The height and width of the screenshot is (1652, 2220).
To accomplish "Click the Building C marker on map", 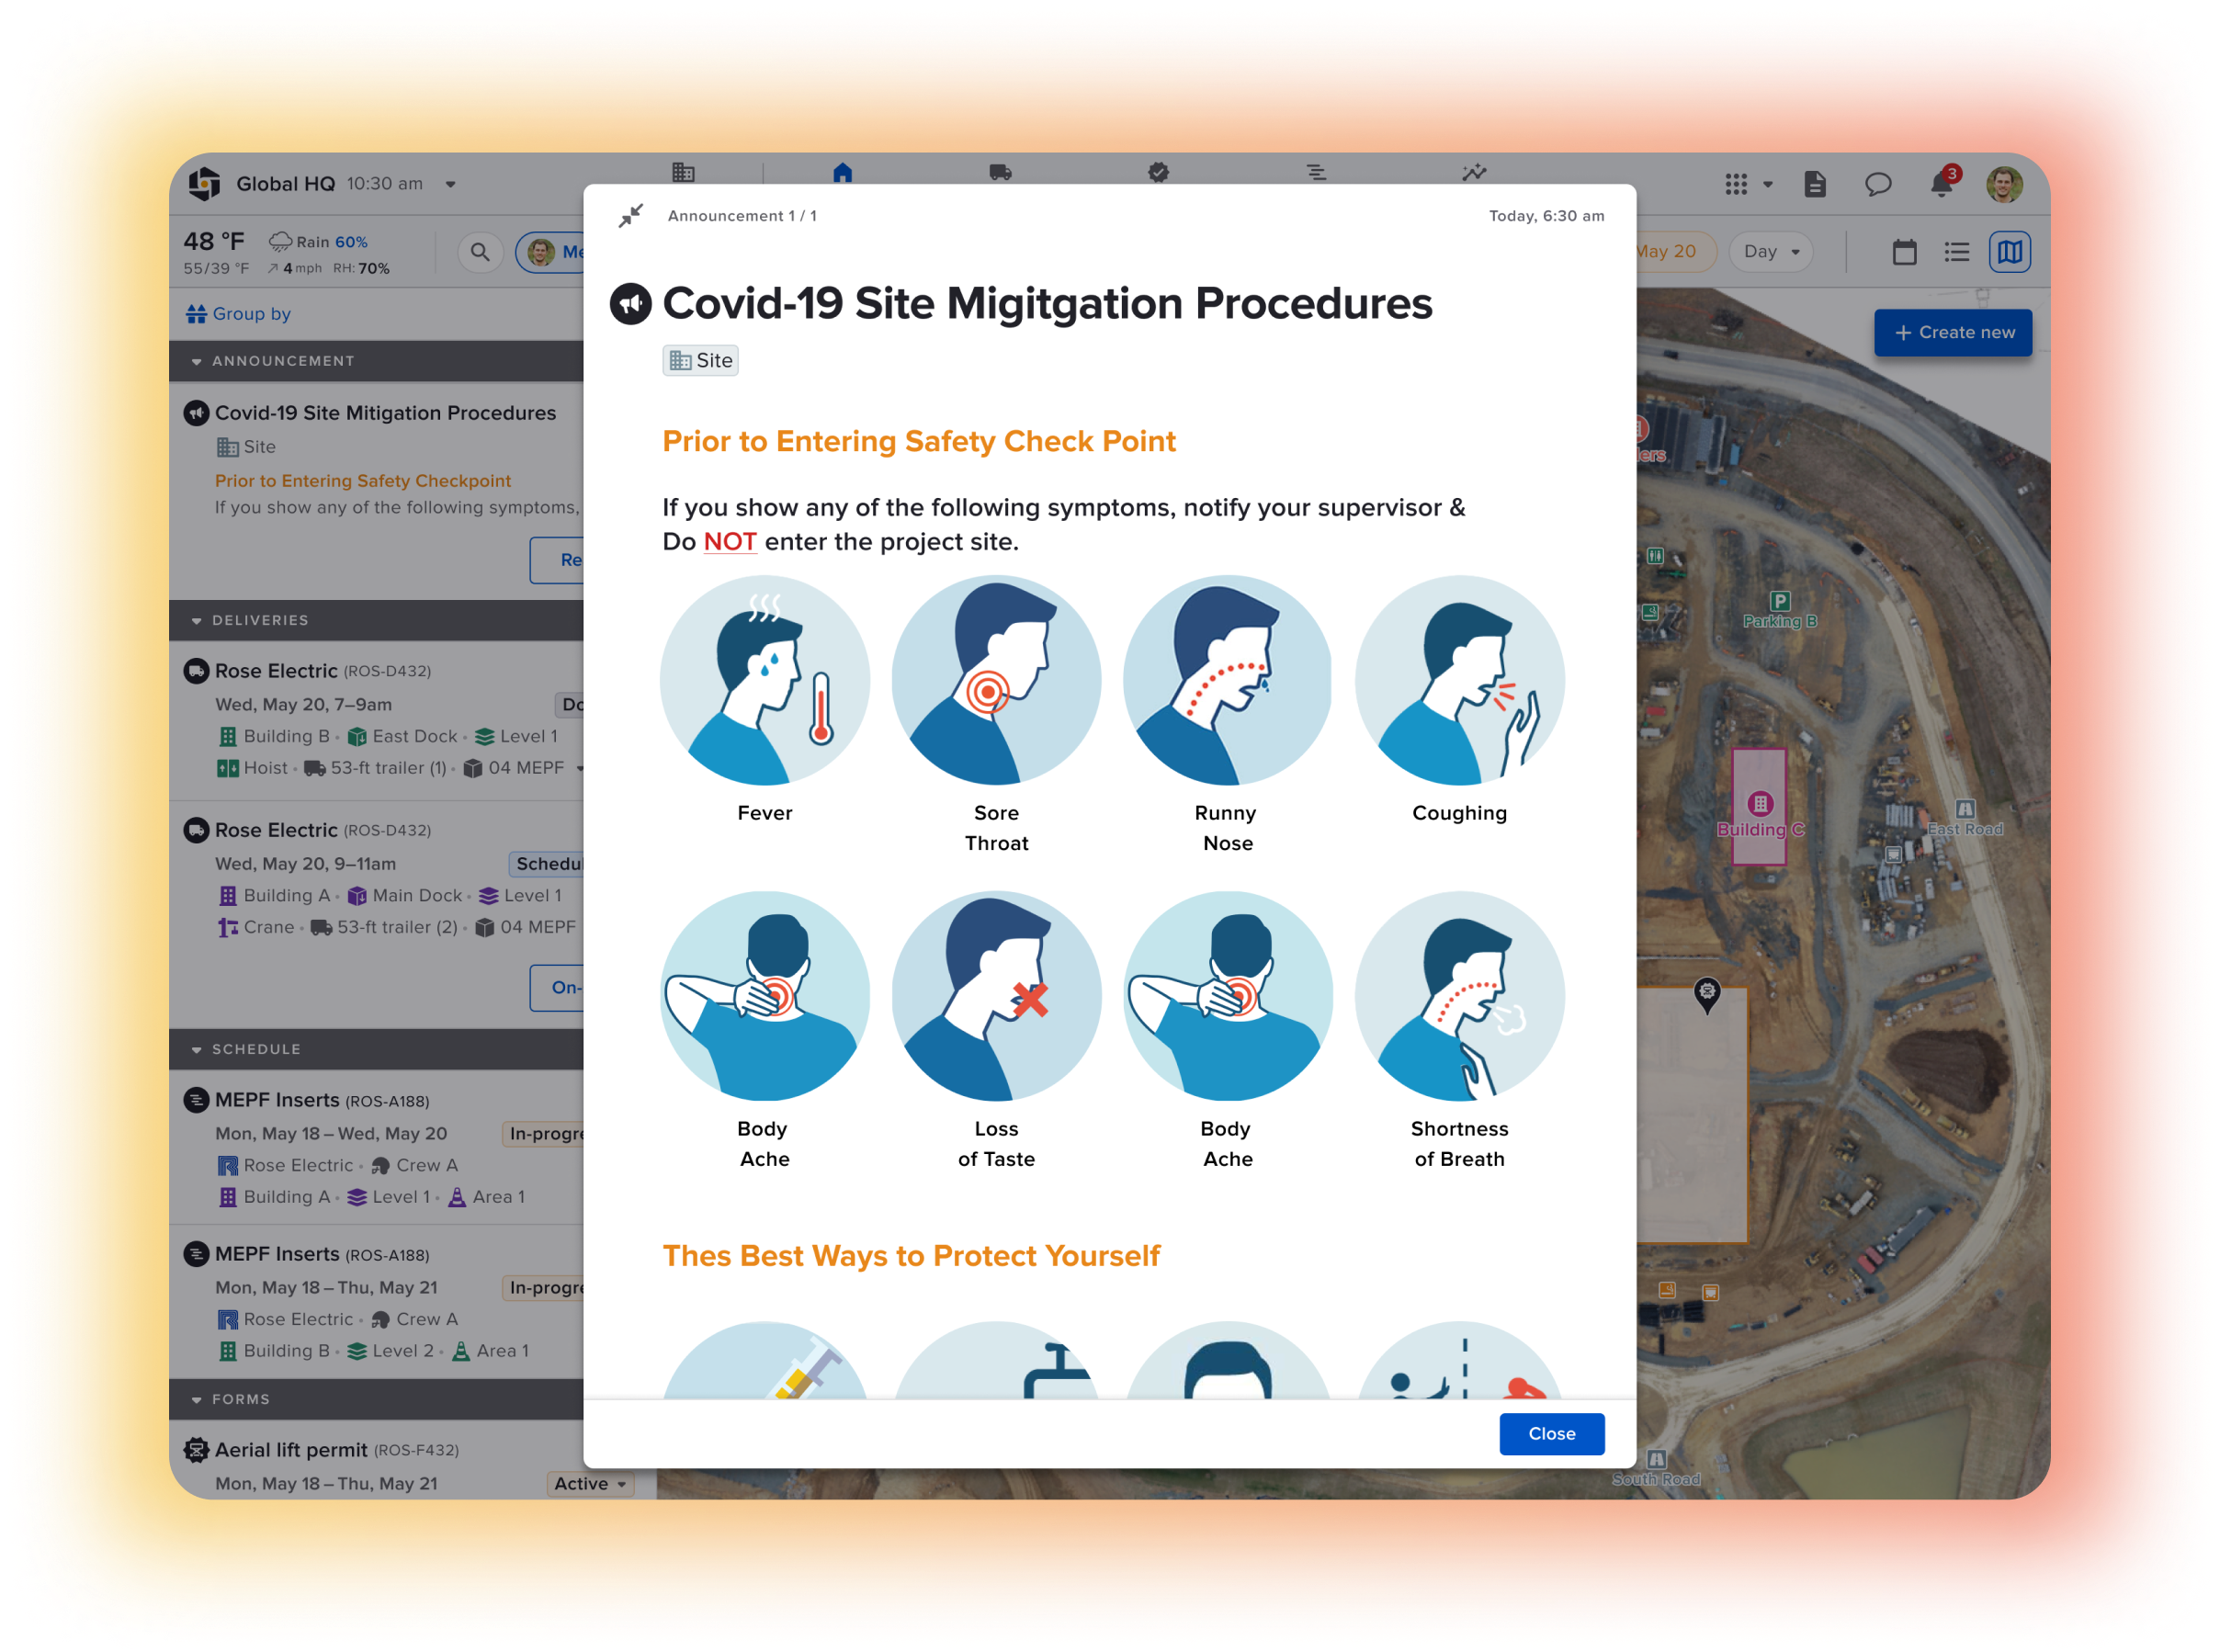I will coord(1759,814).
